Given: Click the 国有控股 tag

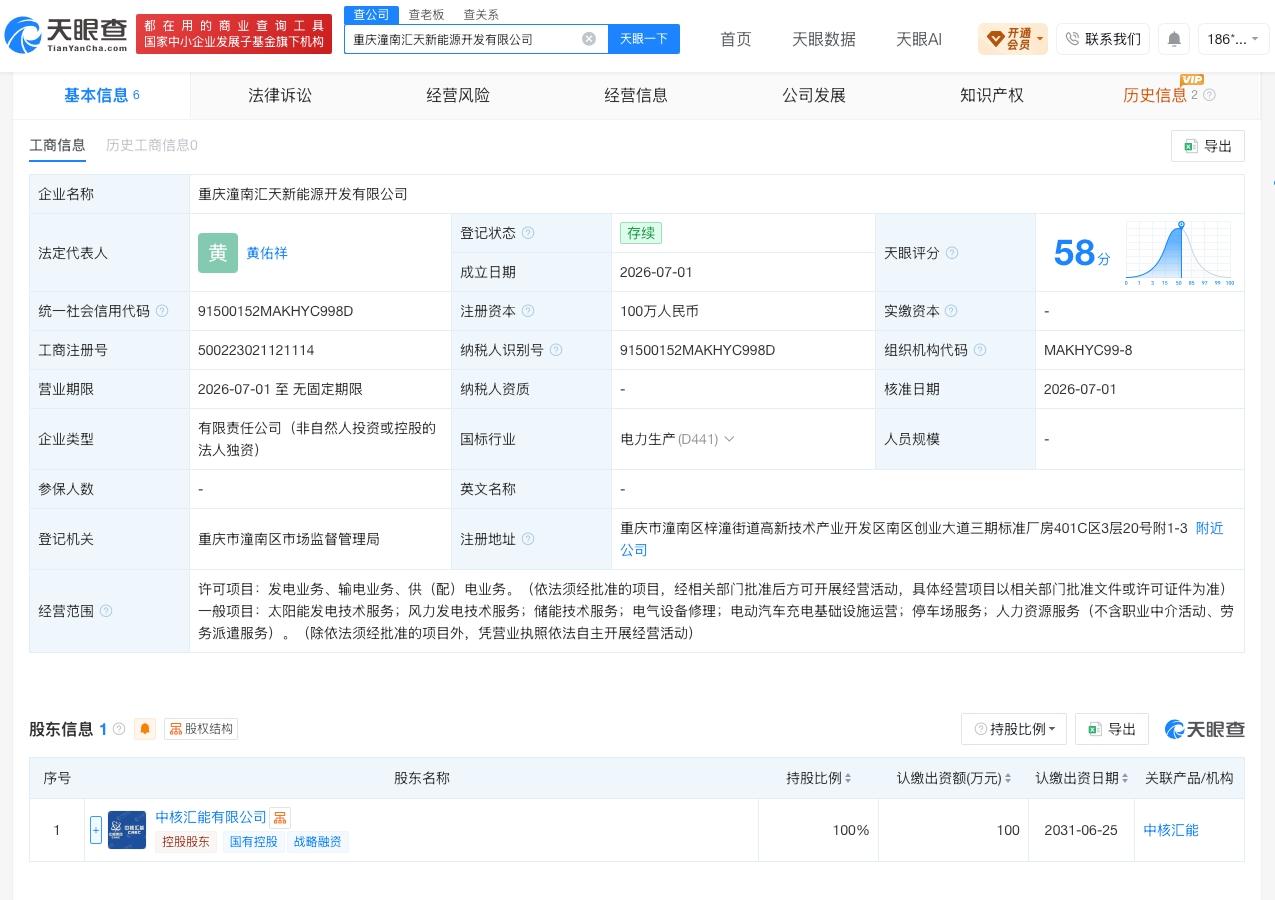Looking at the screenshot, I should (254, 842).
